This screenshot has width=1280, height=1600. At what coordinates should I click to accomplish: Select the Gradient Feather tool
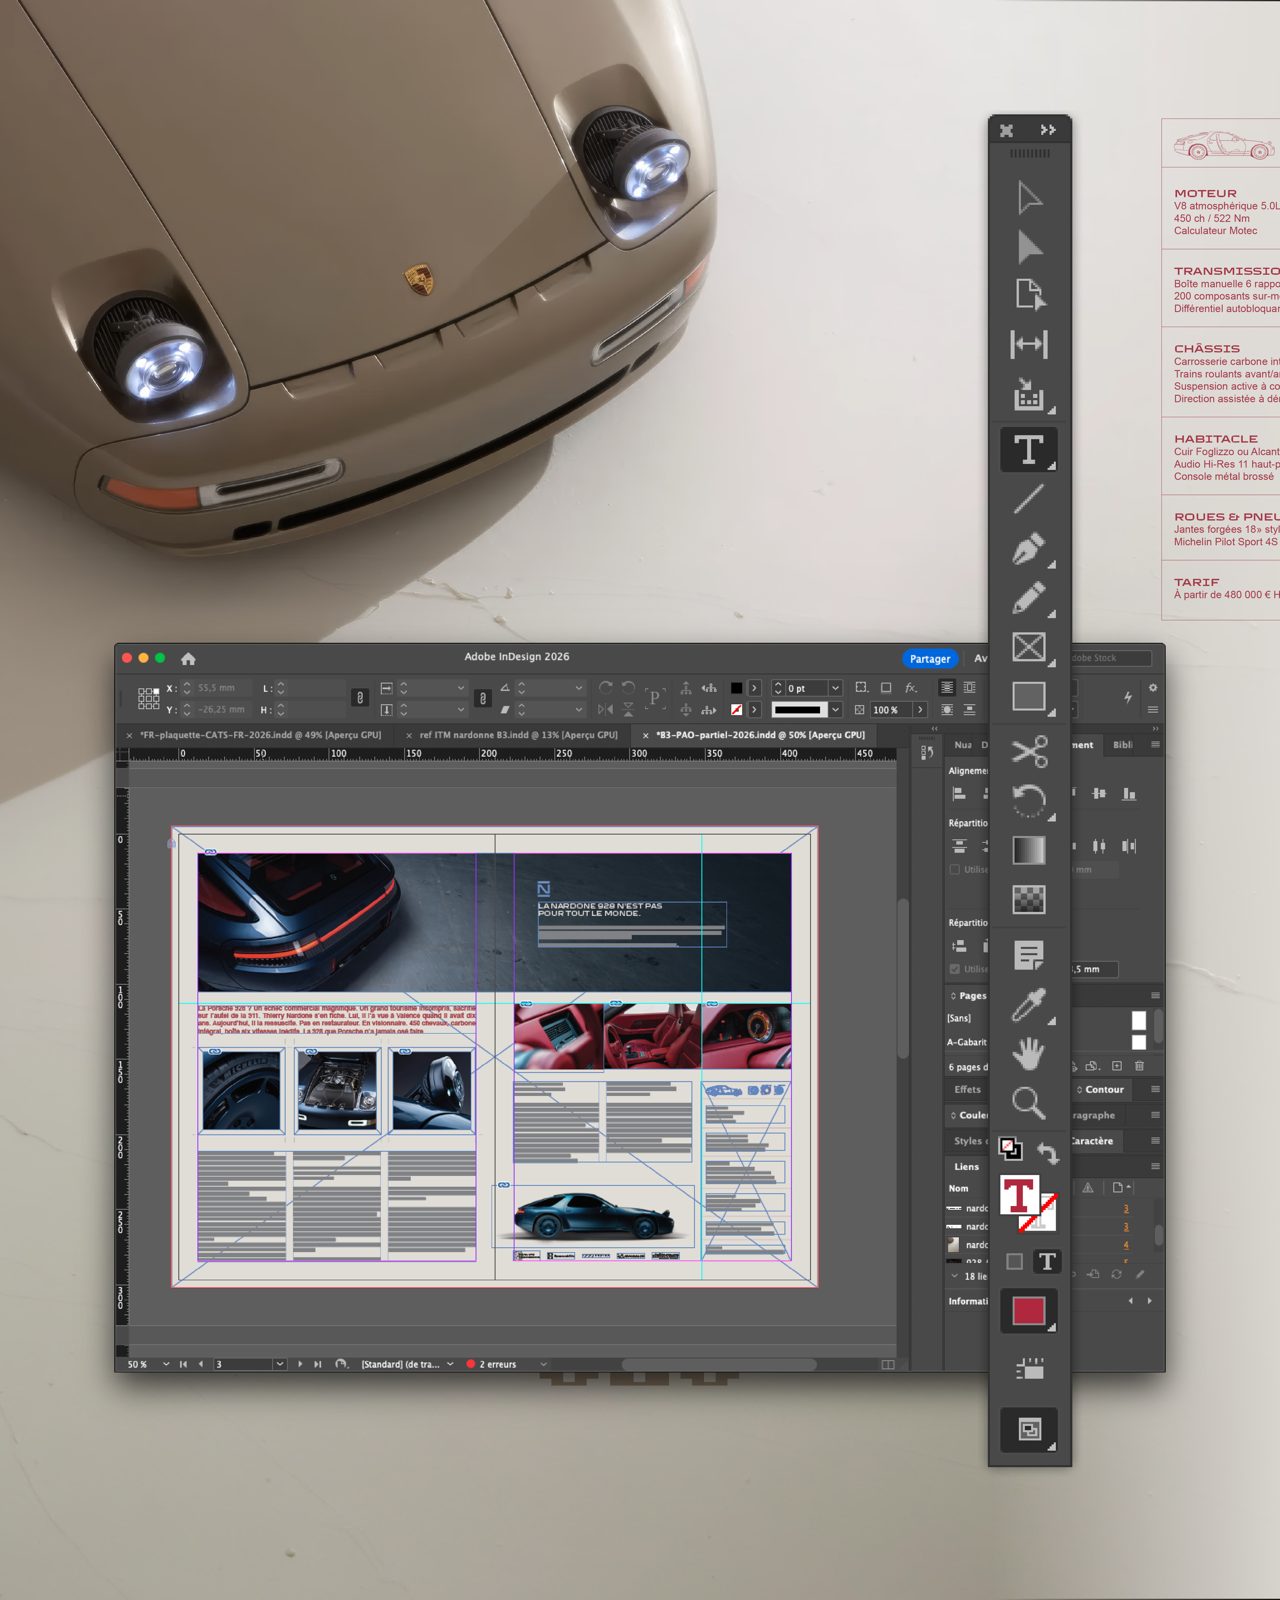(1029, 899)
